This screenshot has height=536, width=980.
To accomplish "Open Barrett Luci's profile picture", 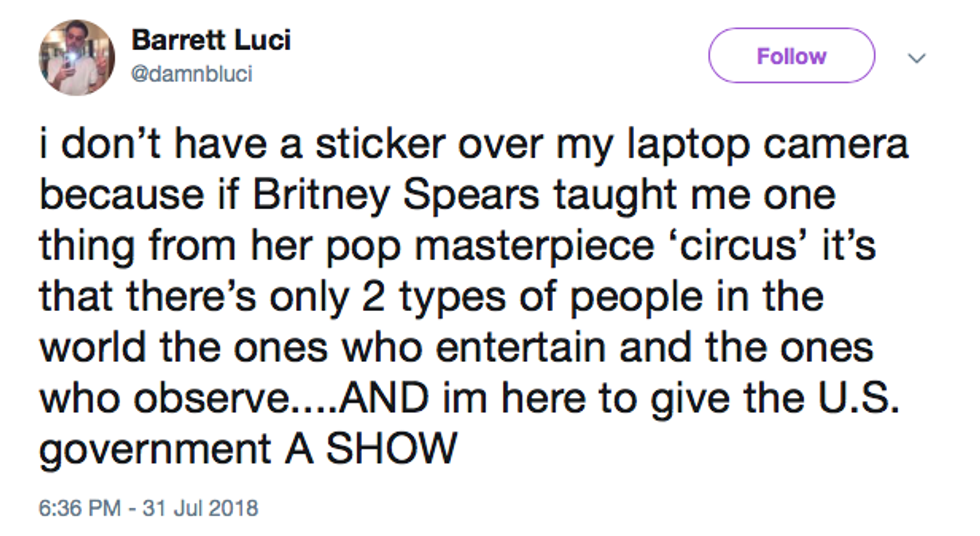I will [x=77, y=58].
